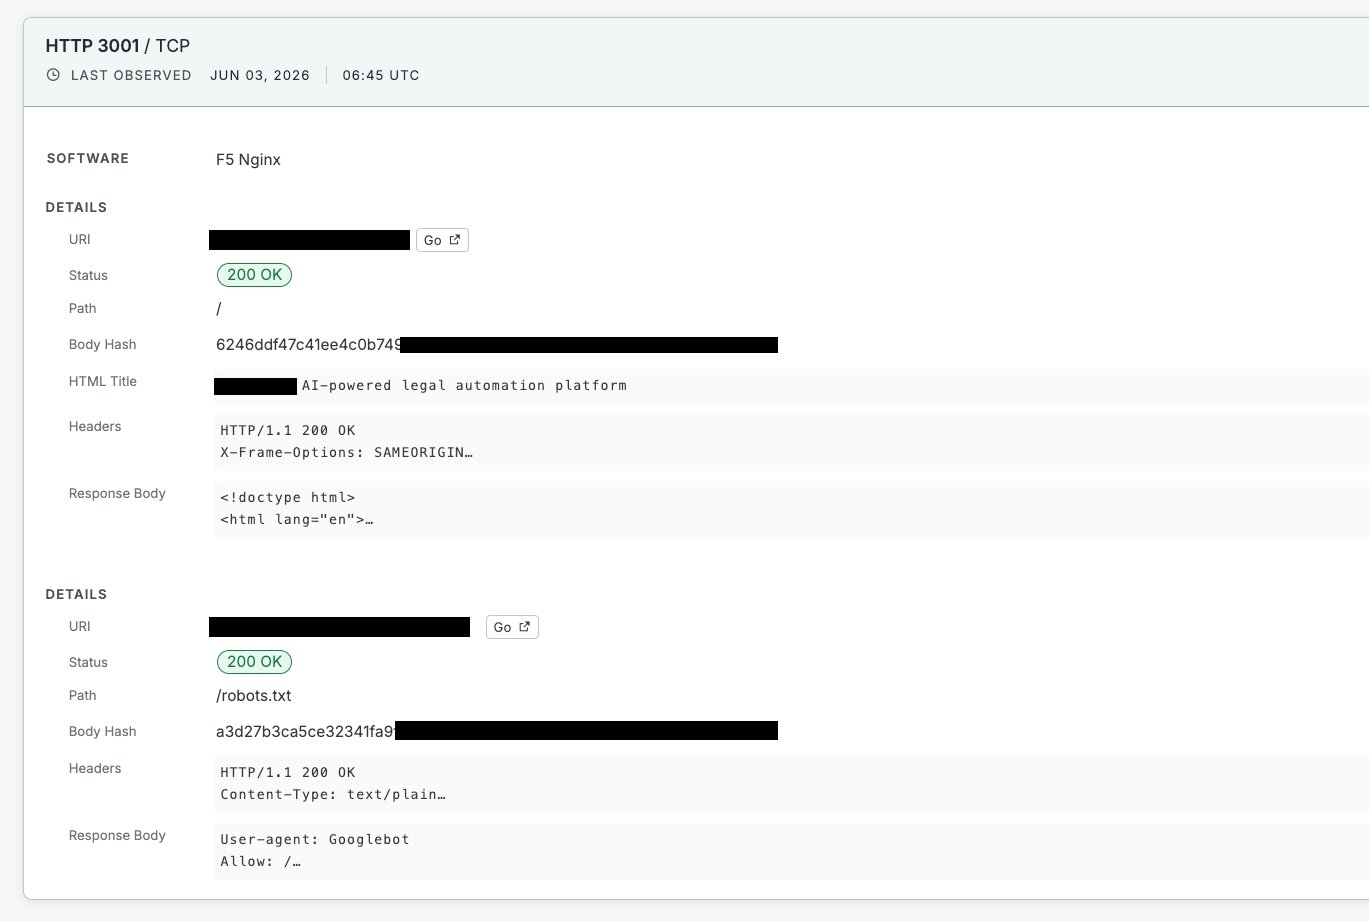The height and width of the screenshot is (921, 1369).
Task: Click the body hash starting 6246ddf47c41
Action: pyautogui.click(x=309, y=345)
